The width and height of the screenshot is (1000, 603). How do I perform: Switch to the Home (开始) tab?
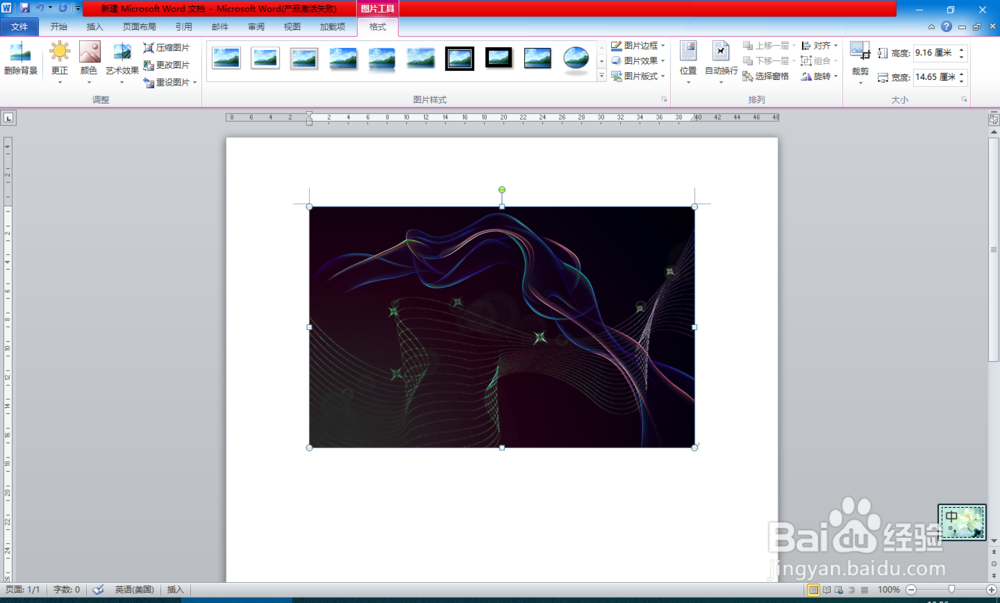tap(59, 27)
